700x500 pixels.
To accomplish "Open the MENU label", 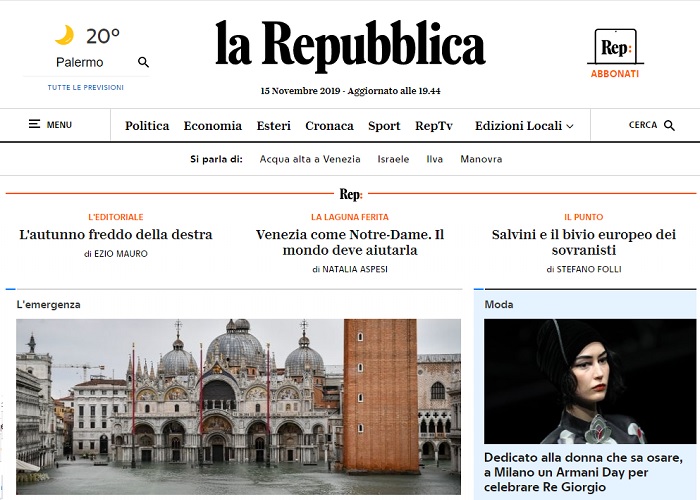I will pos(59,125).
